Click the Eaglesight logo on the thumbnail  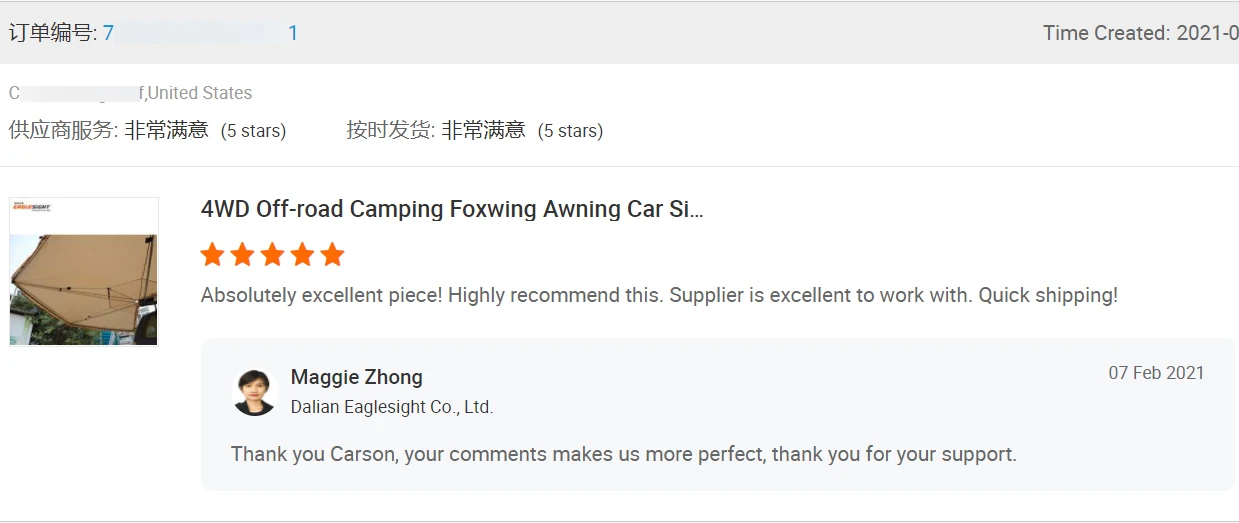[x=31, y=207]
